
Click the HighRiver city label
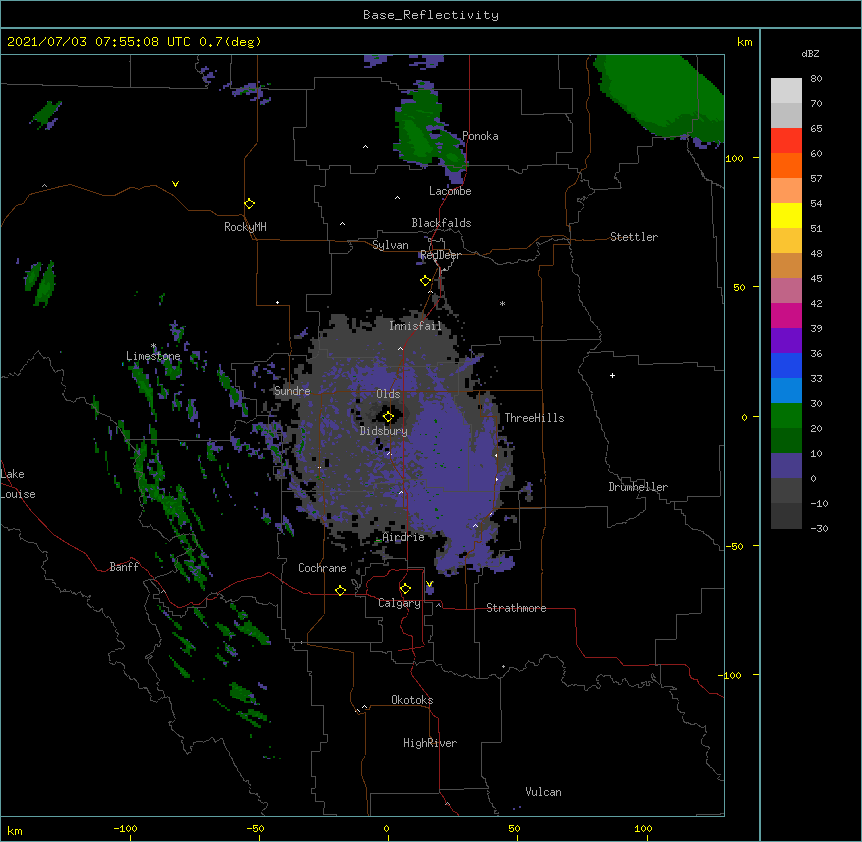pos(430,743)
